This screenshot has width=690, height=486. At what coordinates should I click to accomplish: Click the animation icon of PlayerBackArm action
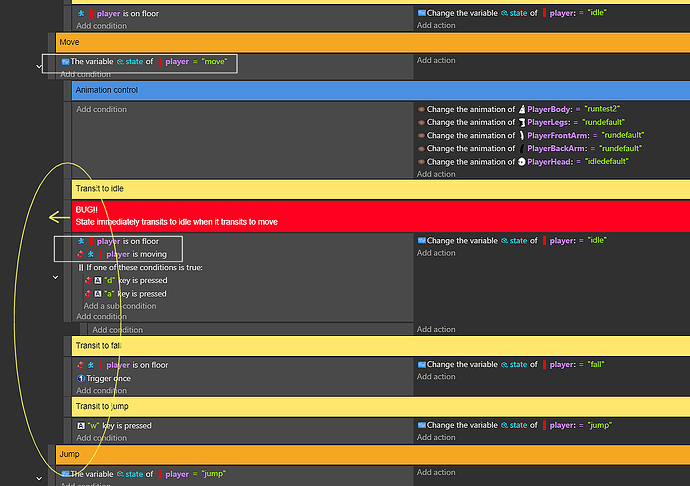click(422, 148)
